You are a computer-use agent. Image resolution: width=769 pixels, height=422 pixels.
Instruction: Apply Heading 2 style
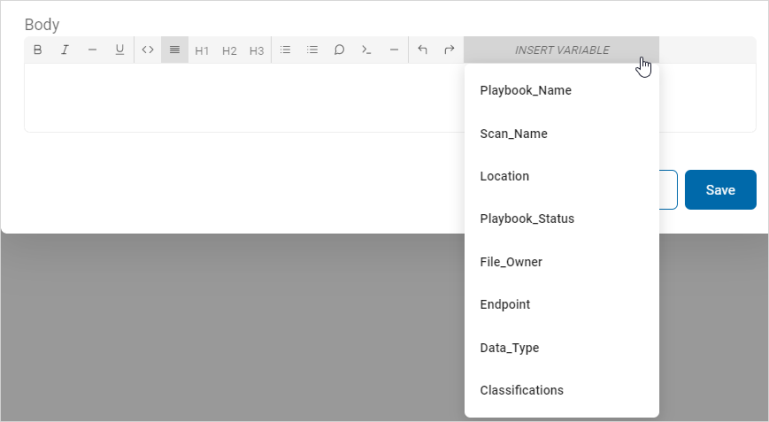(229, 50)
